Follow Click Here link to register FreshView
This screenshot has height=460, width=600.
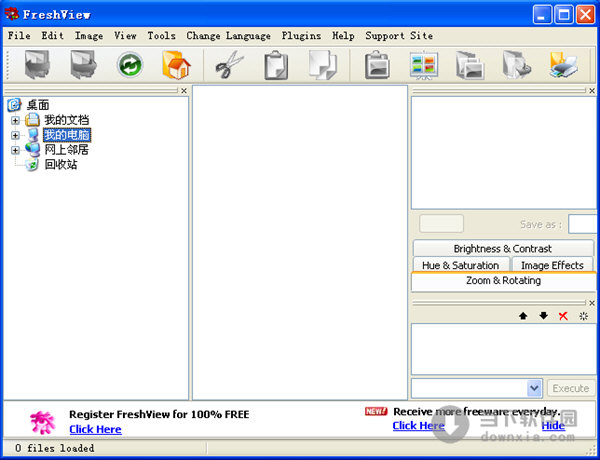pyautogui.click(x=95, y=429)
